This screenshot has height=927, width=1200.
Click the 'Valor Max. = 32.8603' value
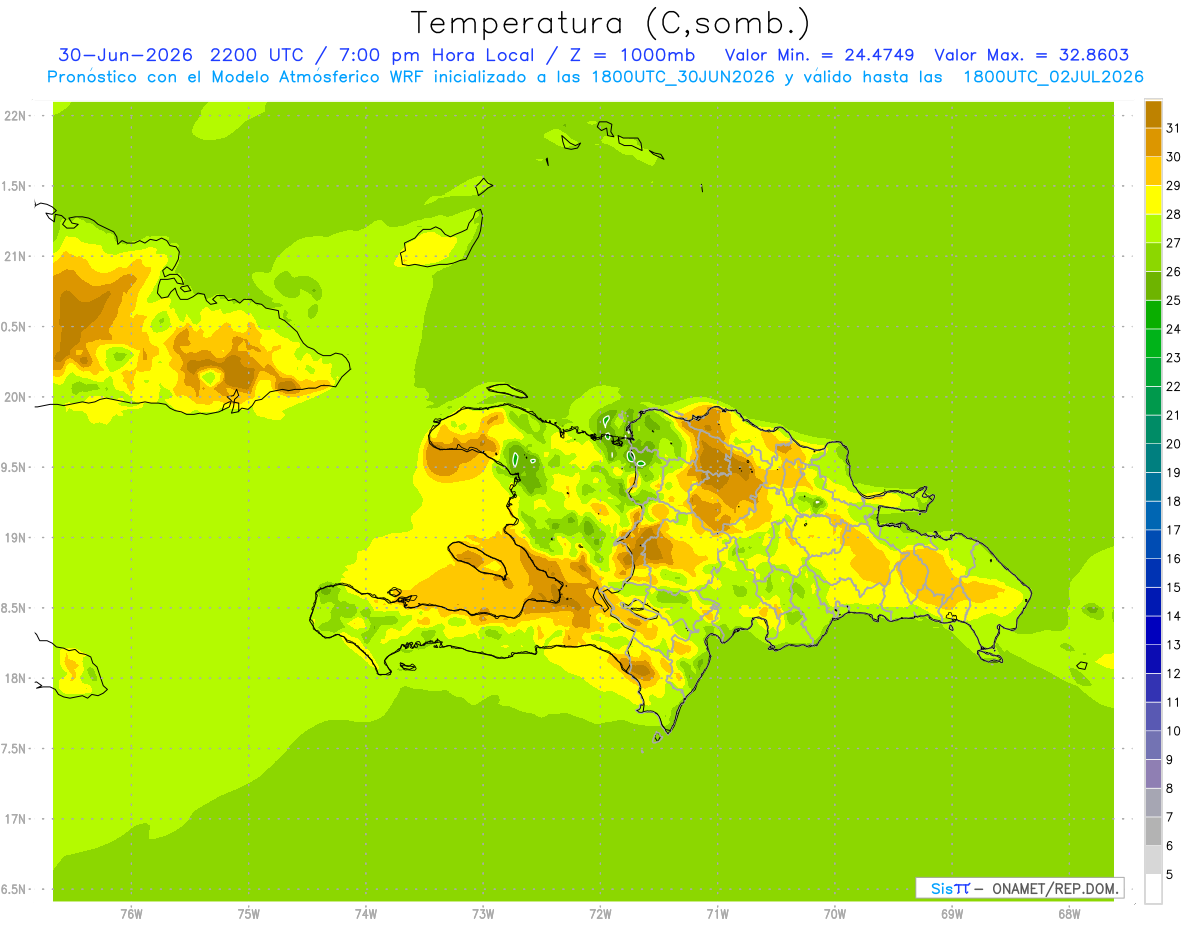(1031, 54)
